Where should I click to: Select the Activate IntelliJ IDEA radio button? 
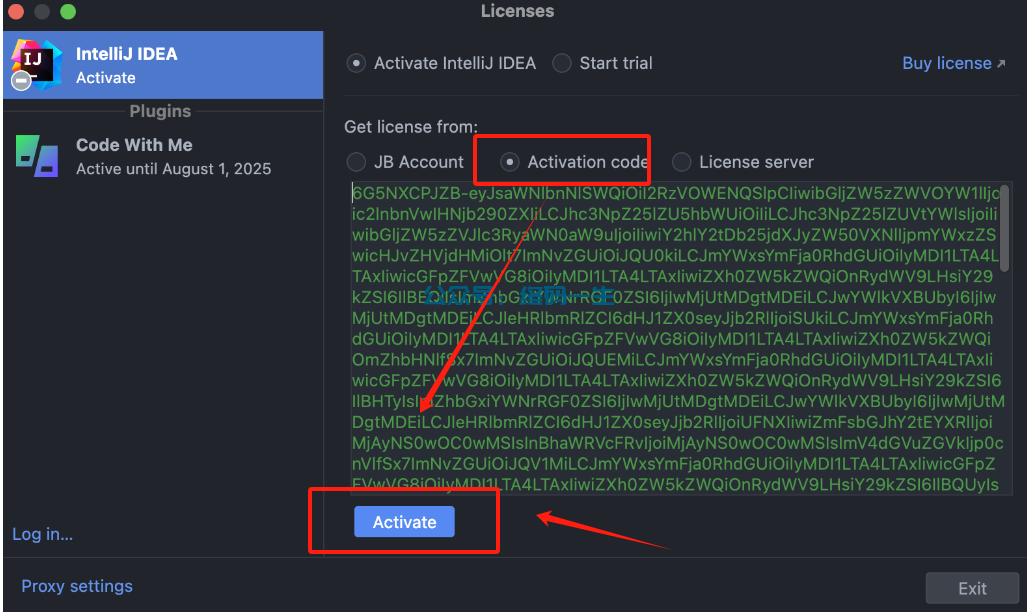point(356,64)
